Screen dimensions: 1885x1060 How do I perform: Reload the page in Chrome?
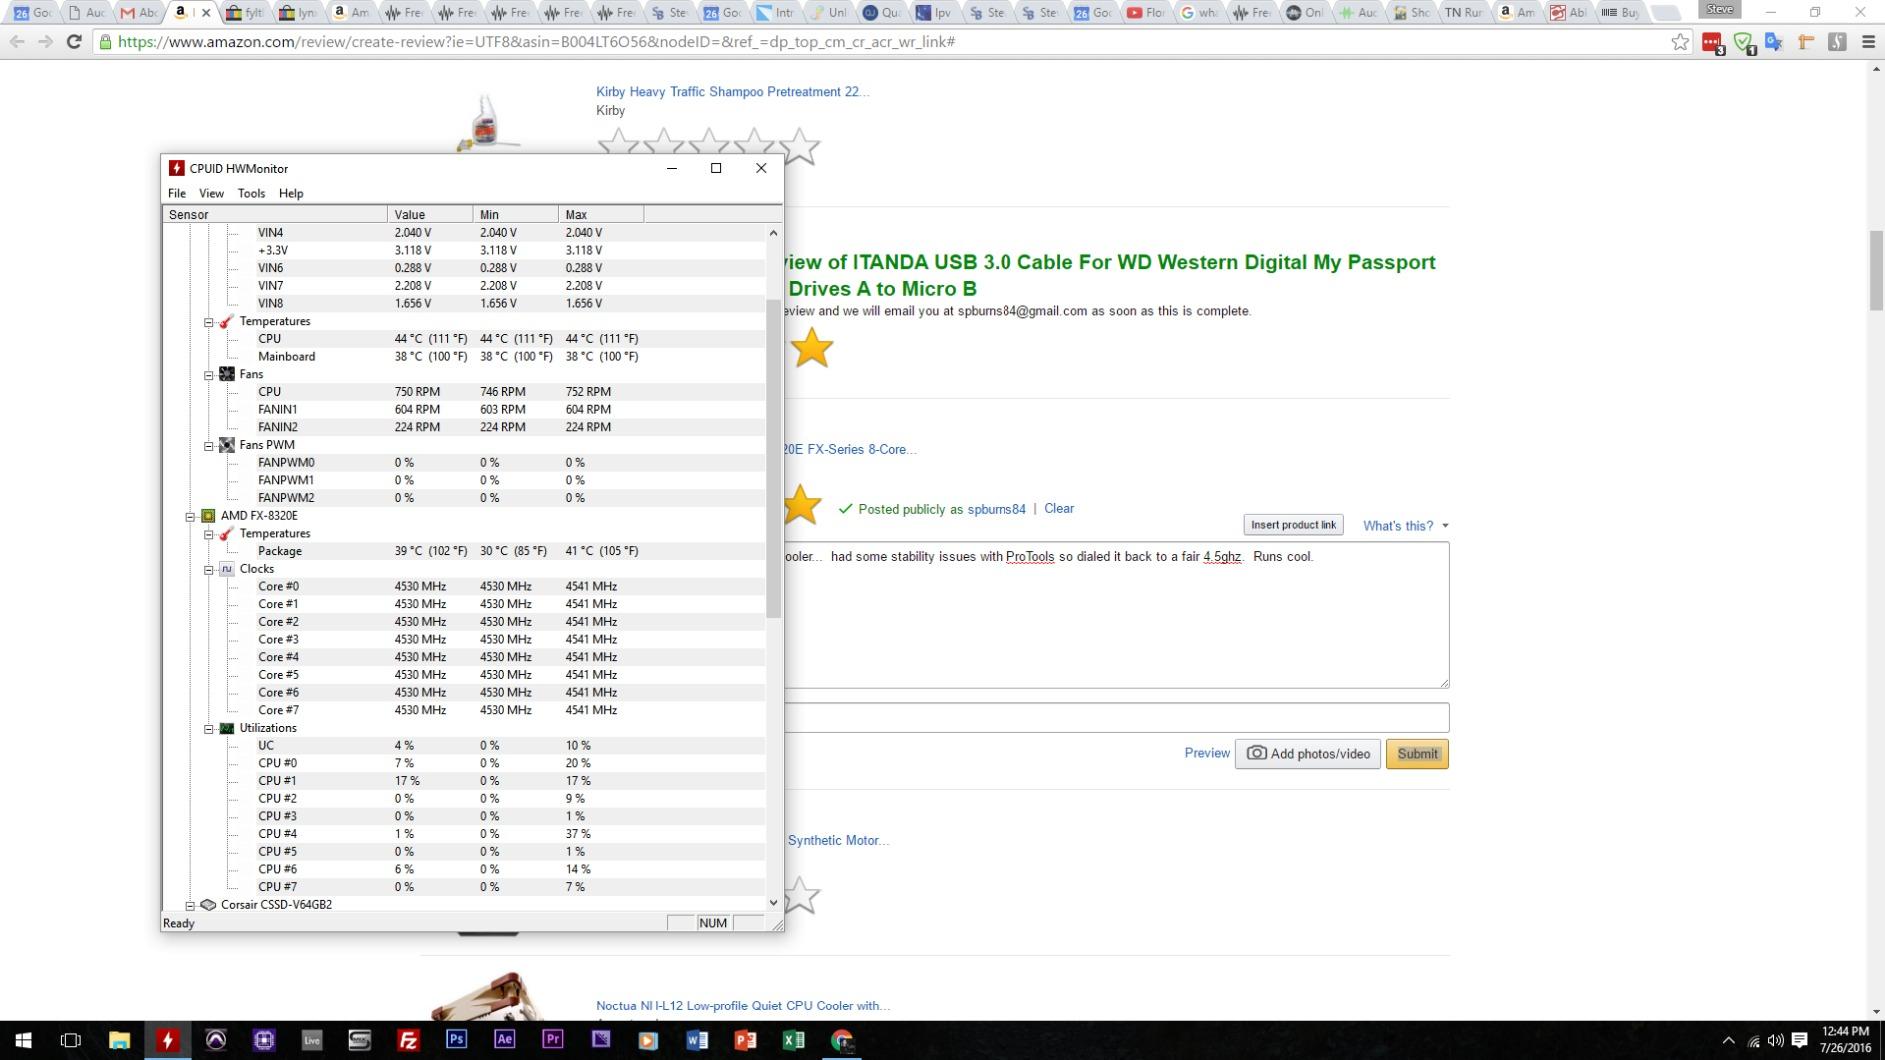point(74,42)
